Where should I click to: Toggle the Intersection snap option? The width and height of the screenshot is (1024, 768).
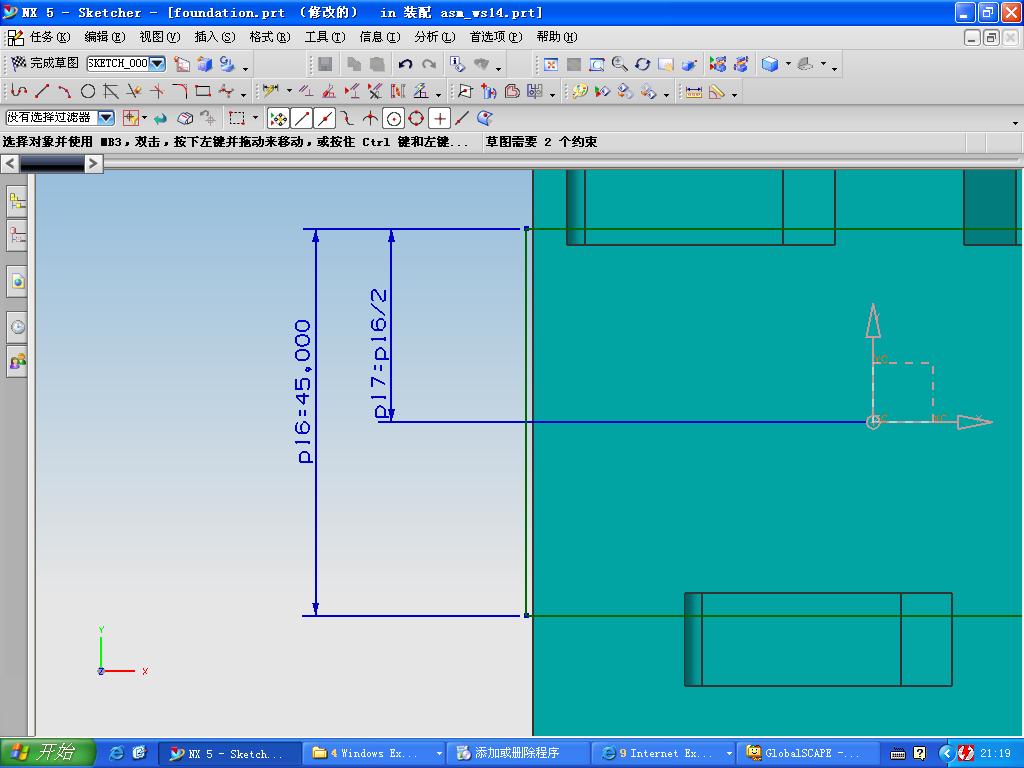tap(370, 118)
